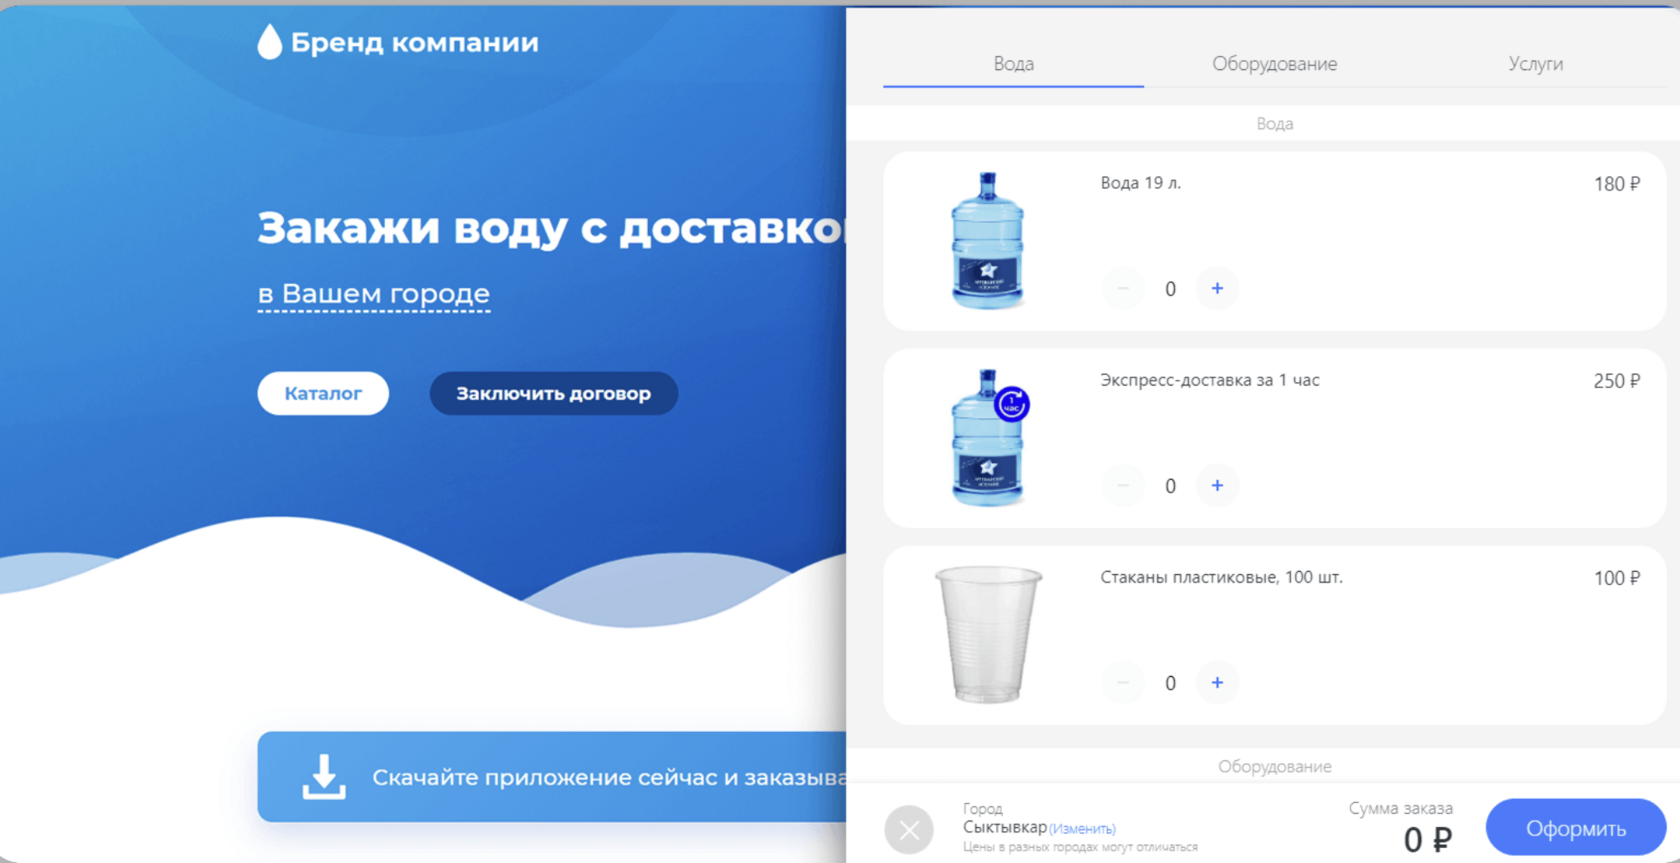
Task: Change city via Изменить link
Action: tap(1082, 829)
